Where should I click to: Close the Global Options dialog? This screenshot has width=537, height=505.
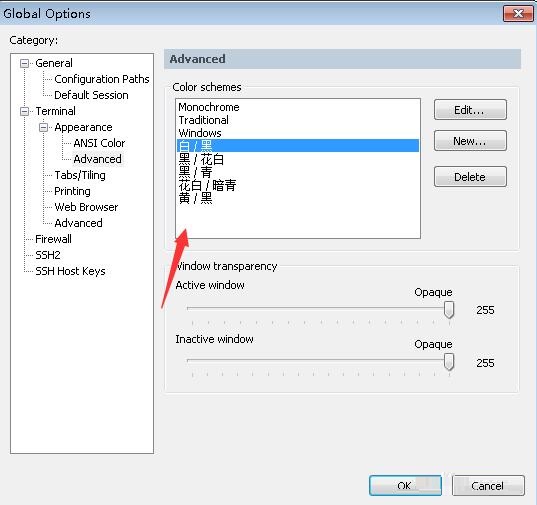(518, 14)
